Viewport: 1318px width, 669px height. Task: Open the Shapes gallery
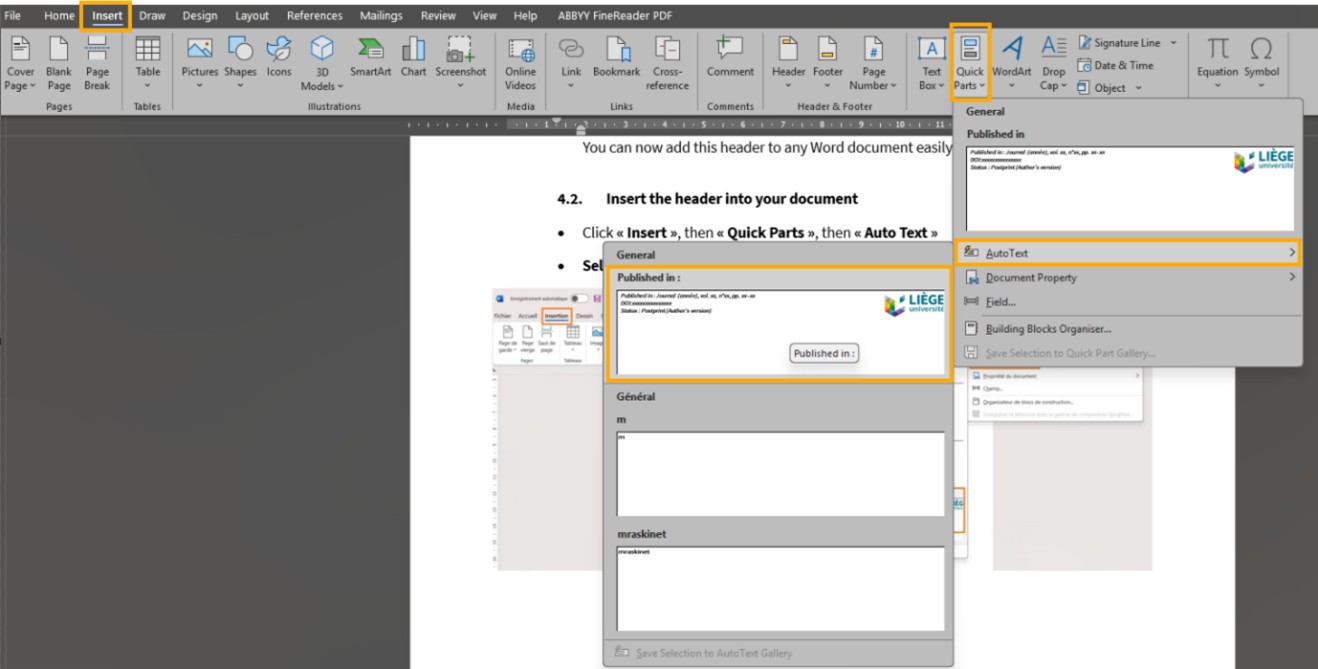240,64
